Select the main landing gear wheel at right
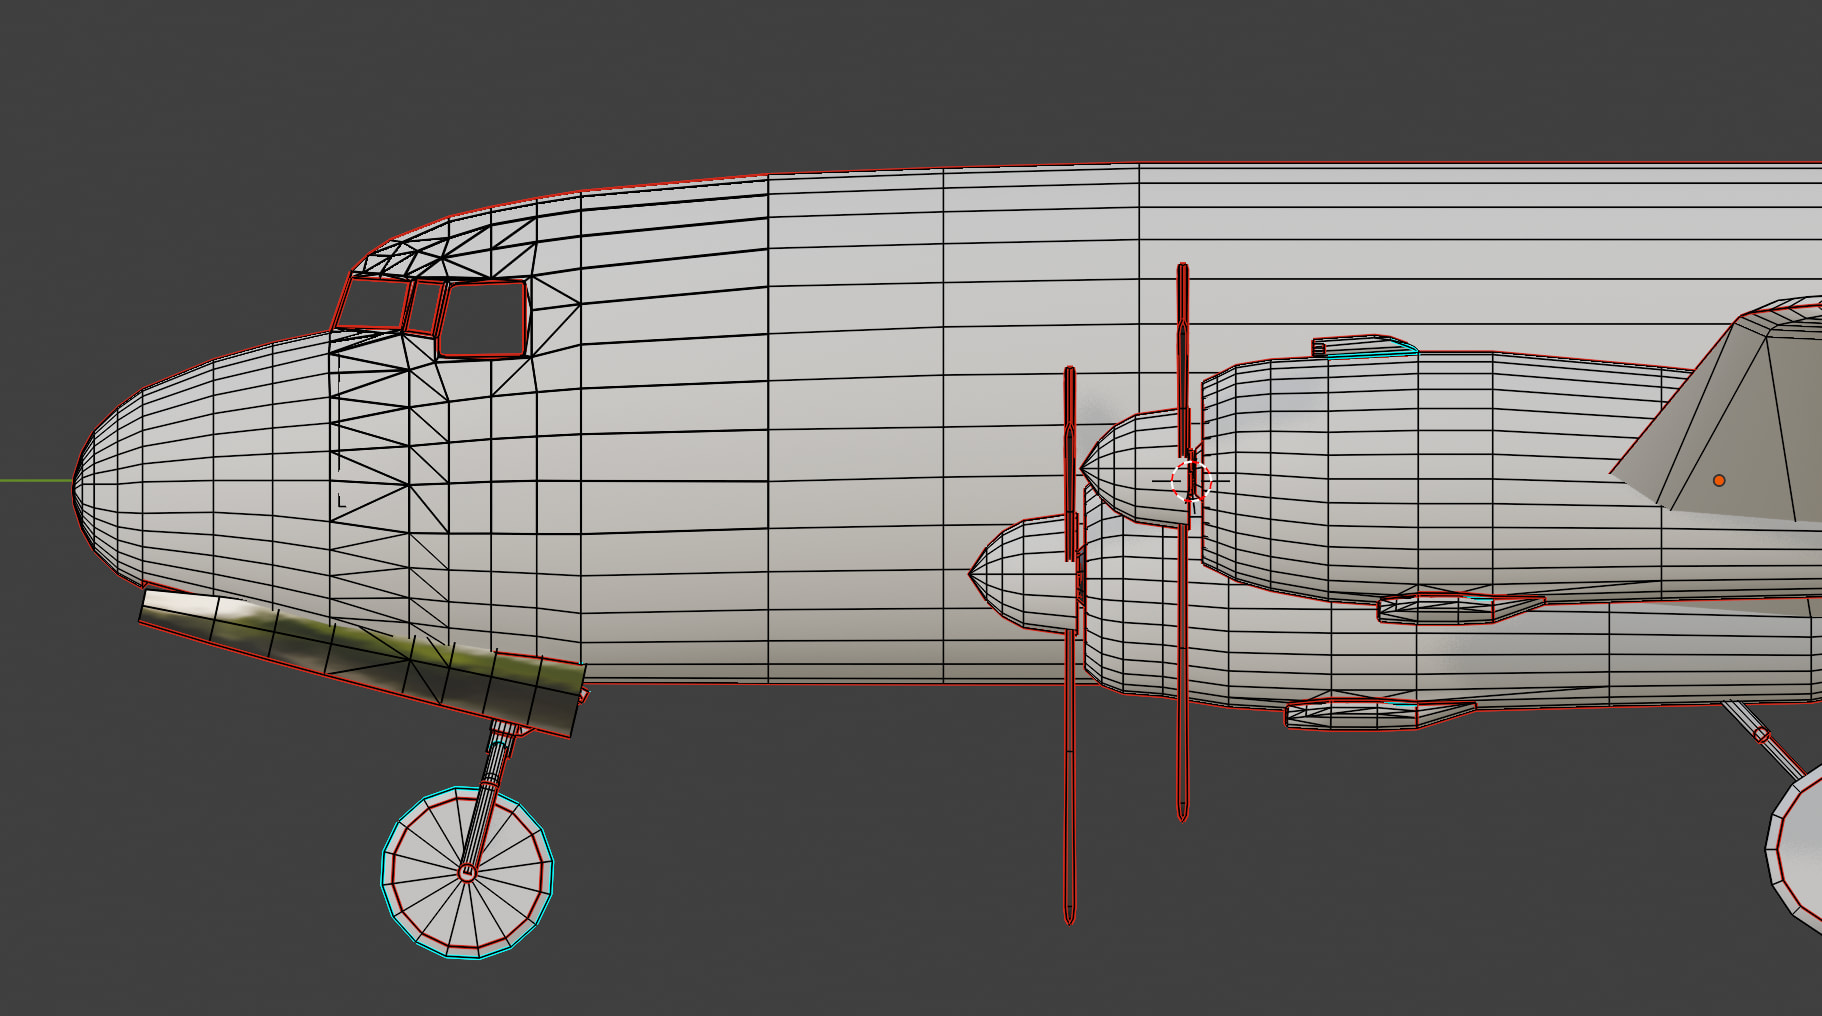 click(x=1800, y=850)
